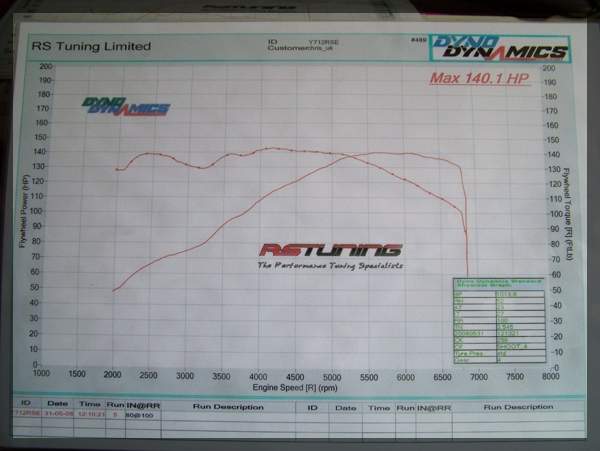Click the 6000 rpm tick label
600x451 pixels.
pos(406,377)
